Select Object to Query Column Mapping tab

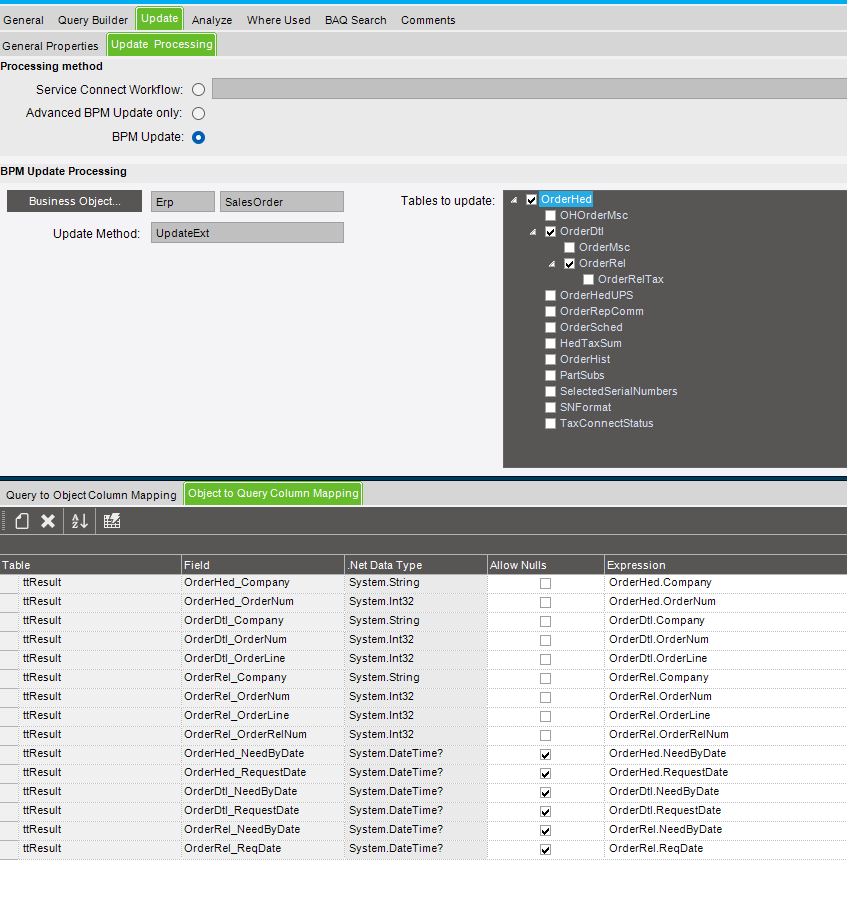point(273,494)
